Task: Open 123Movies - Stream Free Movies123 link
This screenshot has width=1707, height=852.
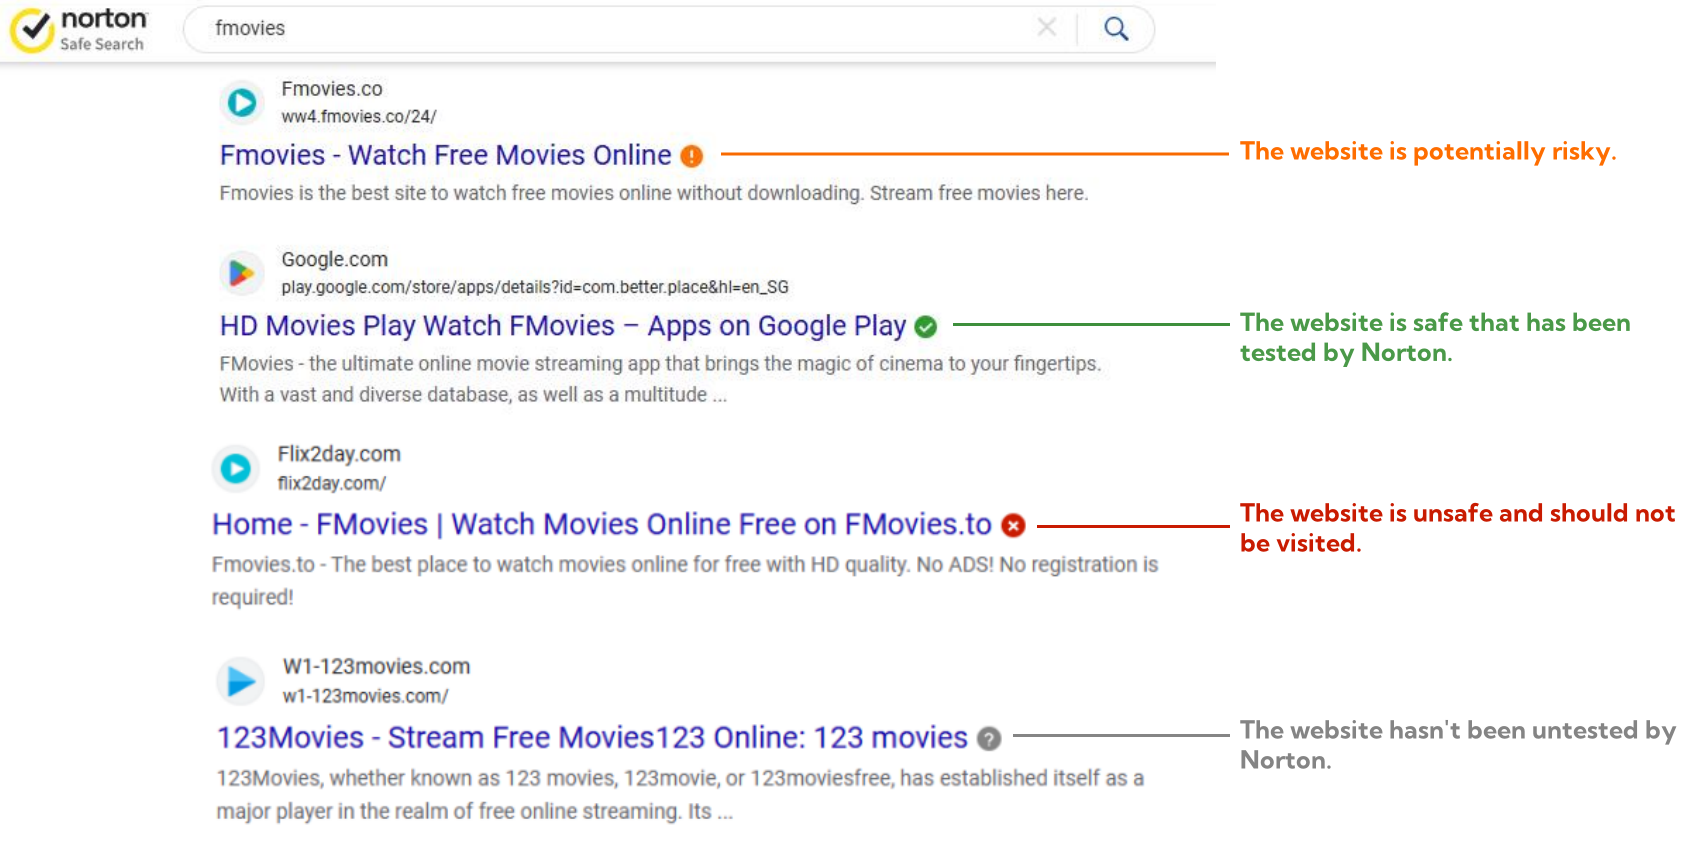Action: (x=593, y=737)
